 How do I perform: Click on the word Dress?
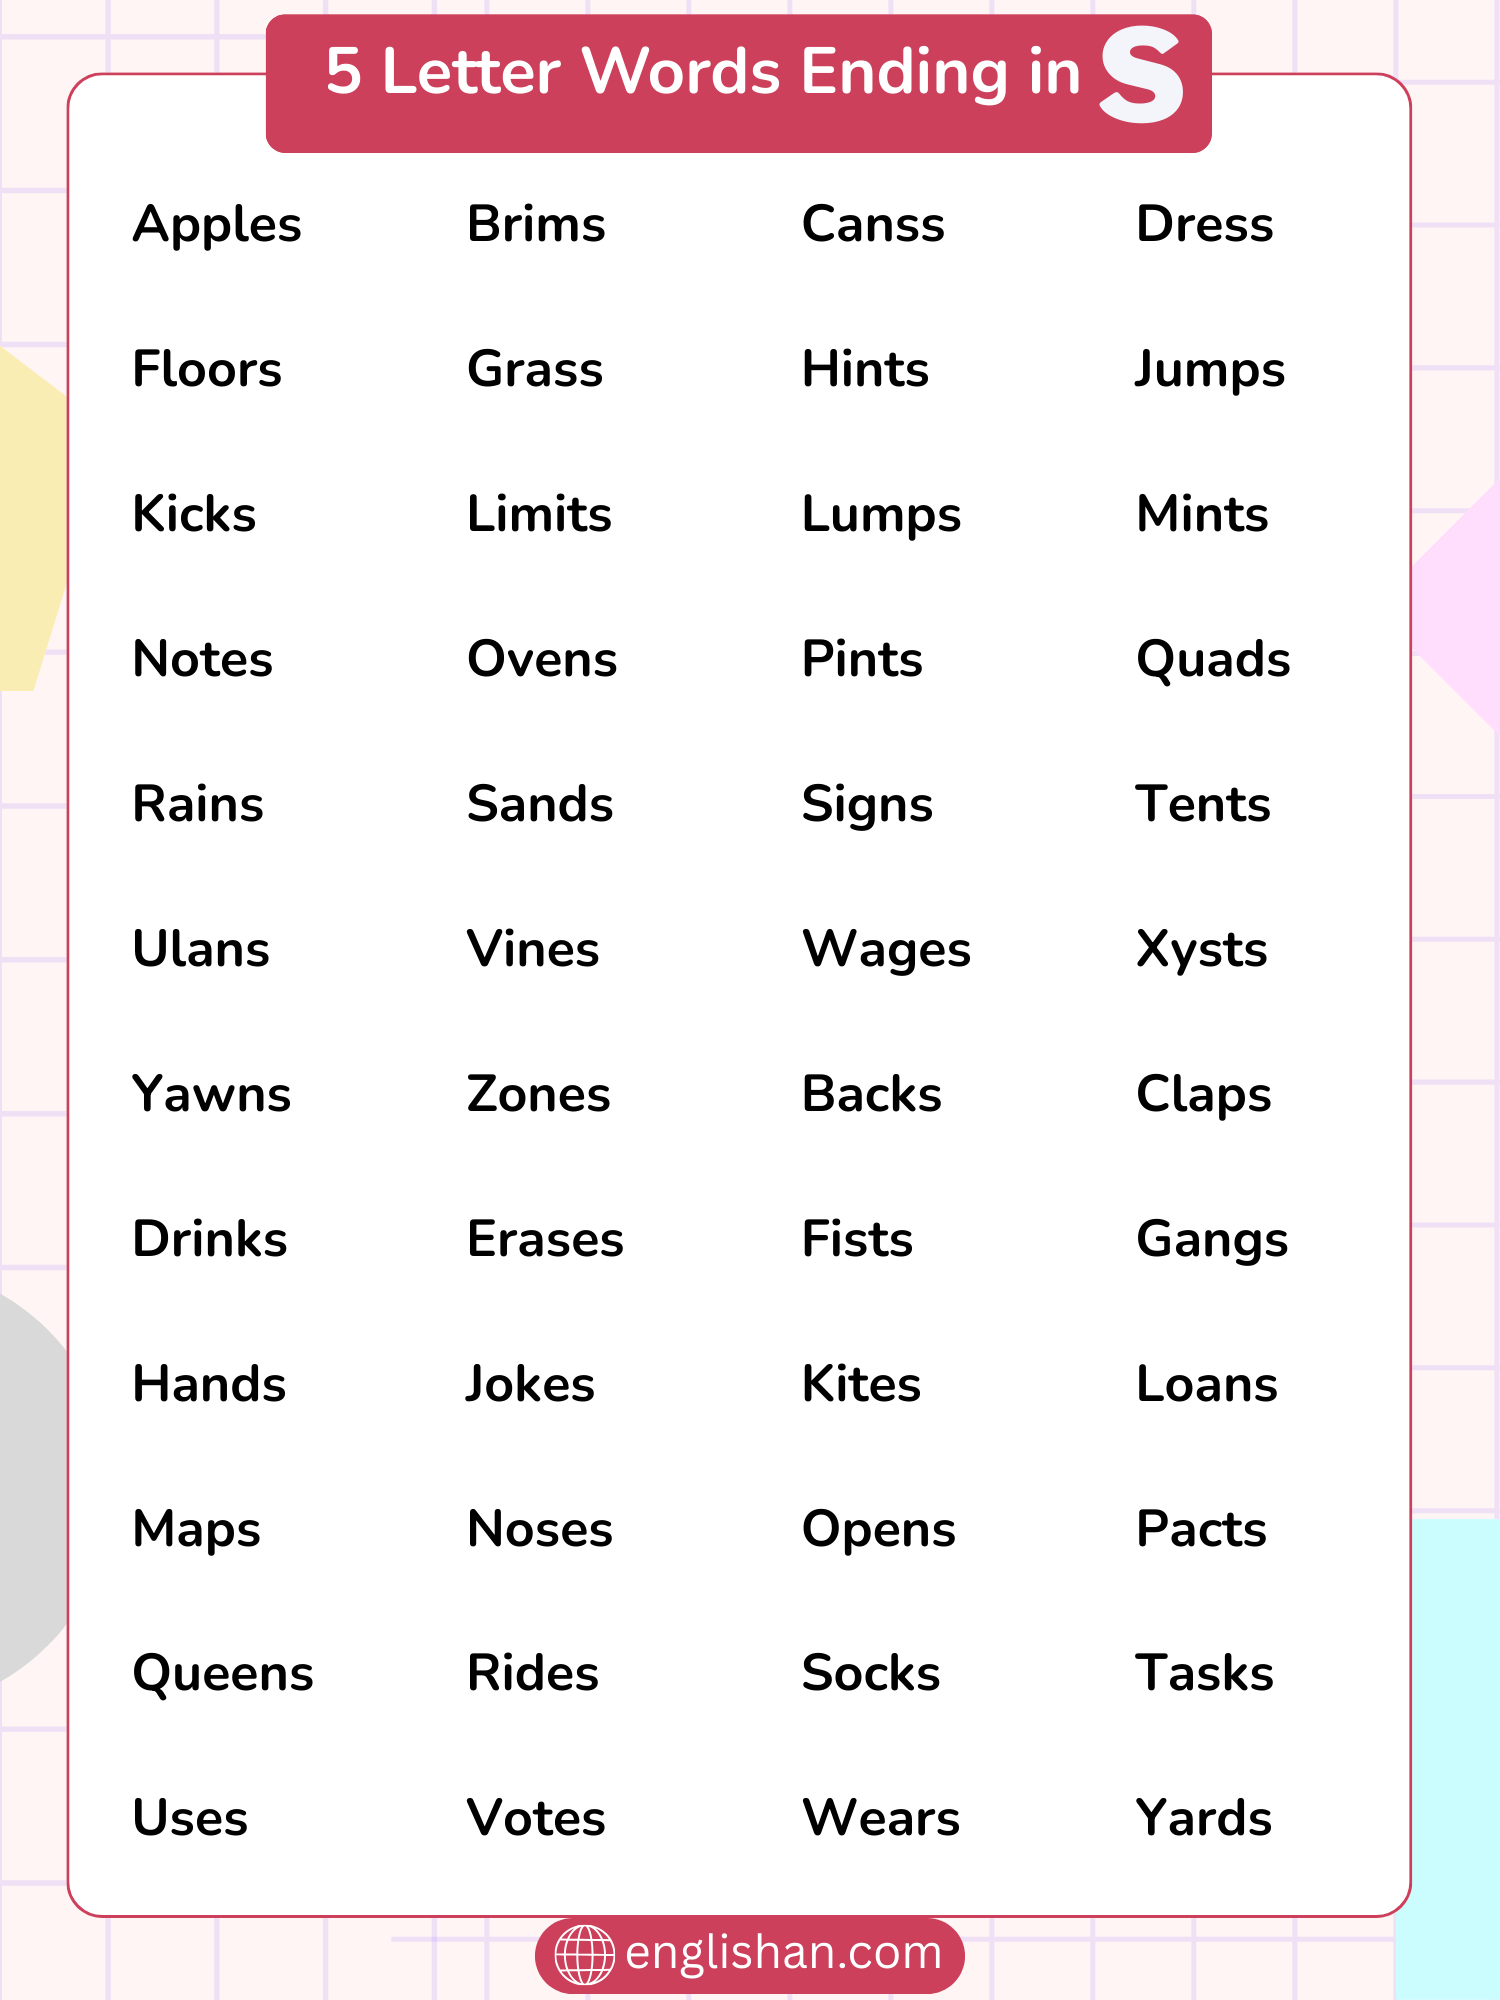(1205, 225)
